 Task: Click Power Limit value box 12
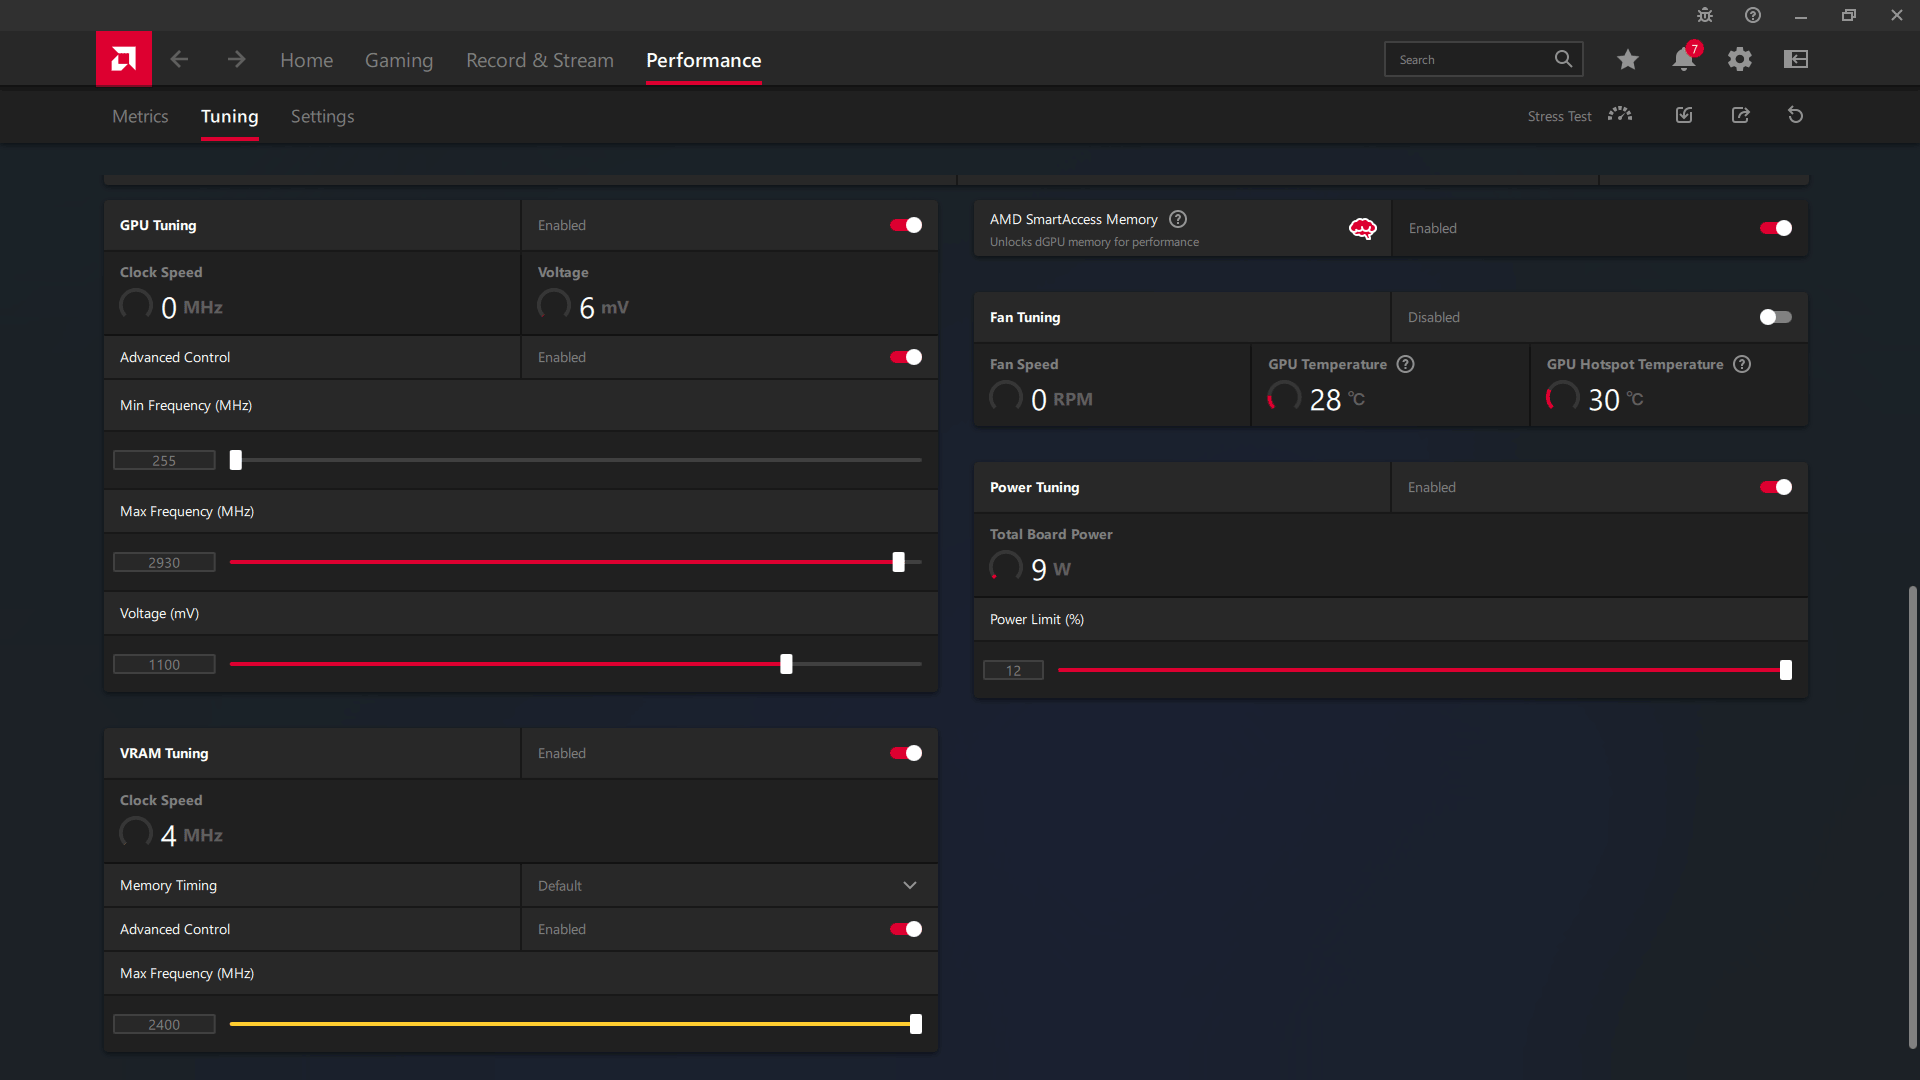point(1013,670)
